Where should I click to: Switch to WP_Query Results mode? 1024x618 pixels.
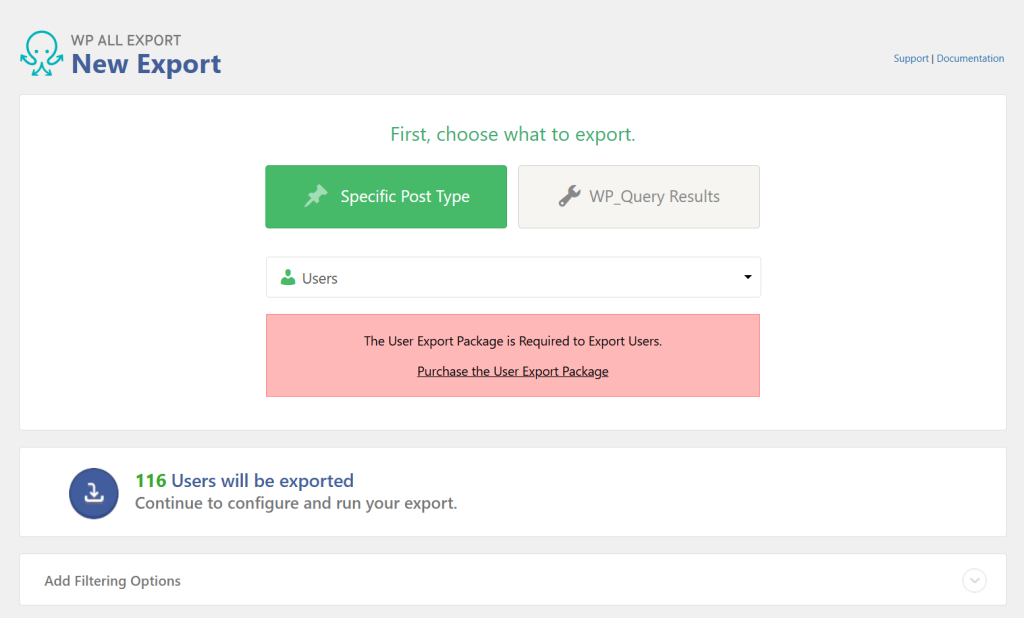coord(639,196)
